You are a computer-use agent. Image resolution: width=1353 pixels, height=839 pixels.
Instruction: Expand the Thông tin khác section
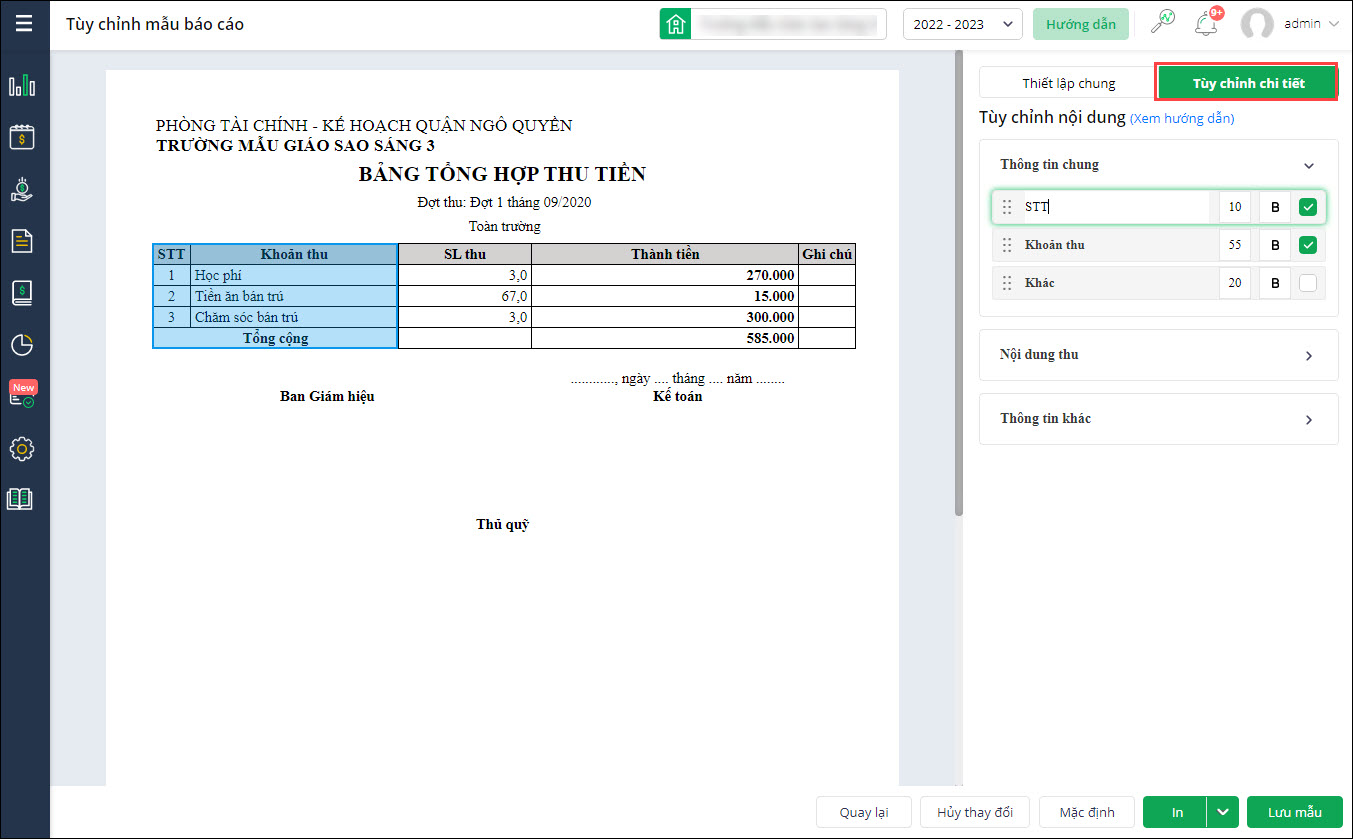tap(1309, 420)
